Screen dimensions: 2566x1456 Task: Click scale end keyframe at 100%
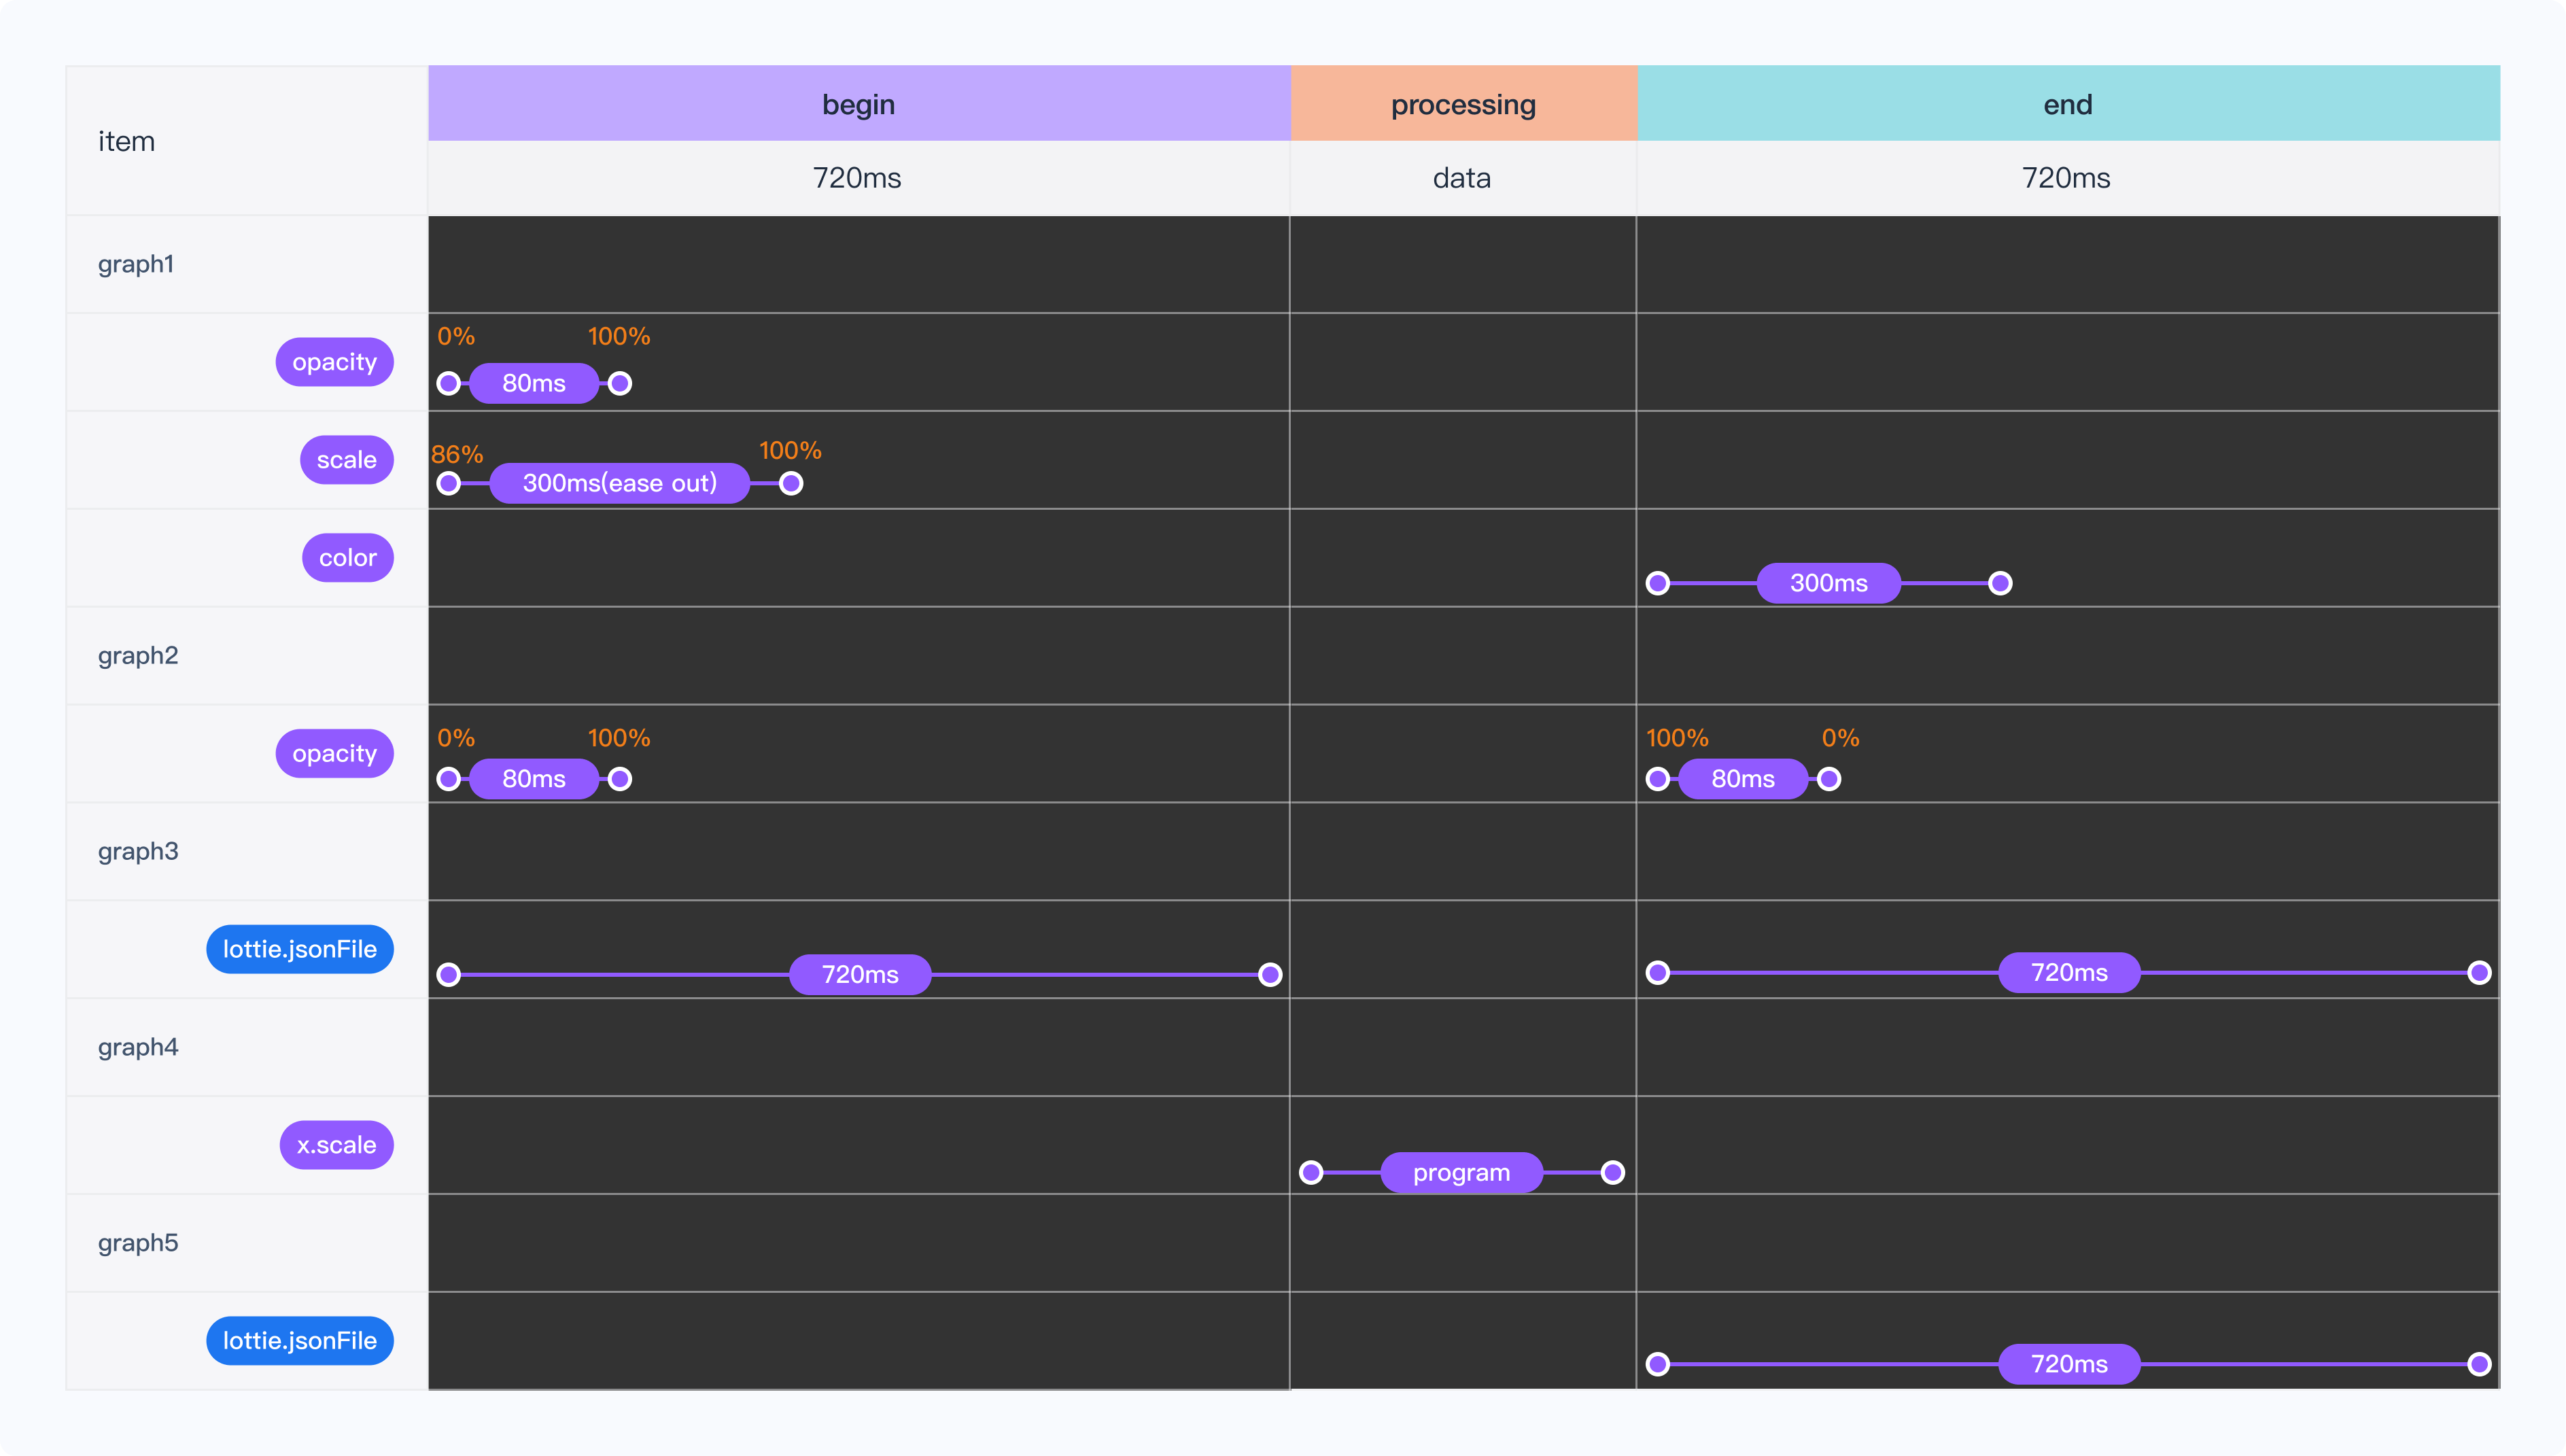click(x=791, y=484)
